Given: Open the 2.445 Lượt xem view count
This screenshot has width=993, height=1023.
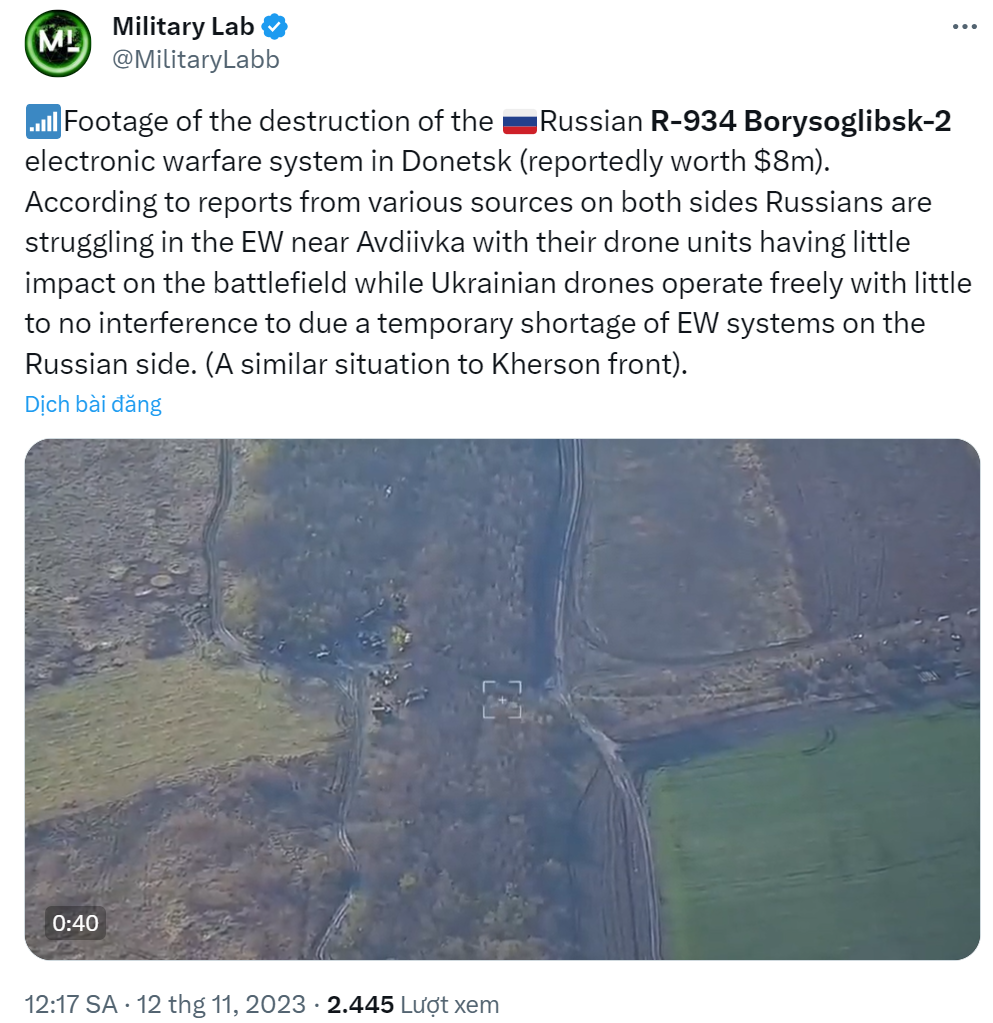Looking at the screenshot, I should click(x=412, y=1003).
